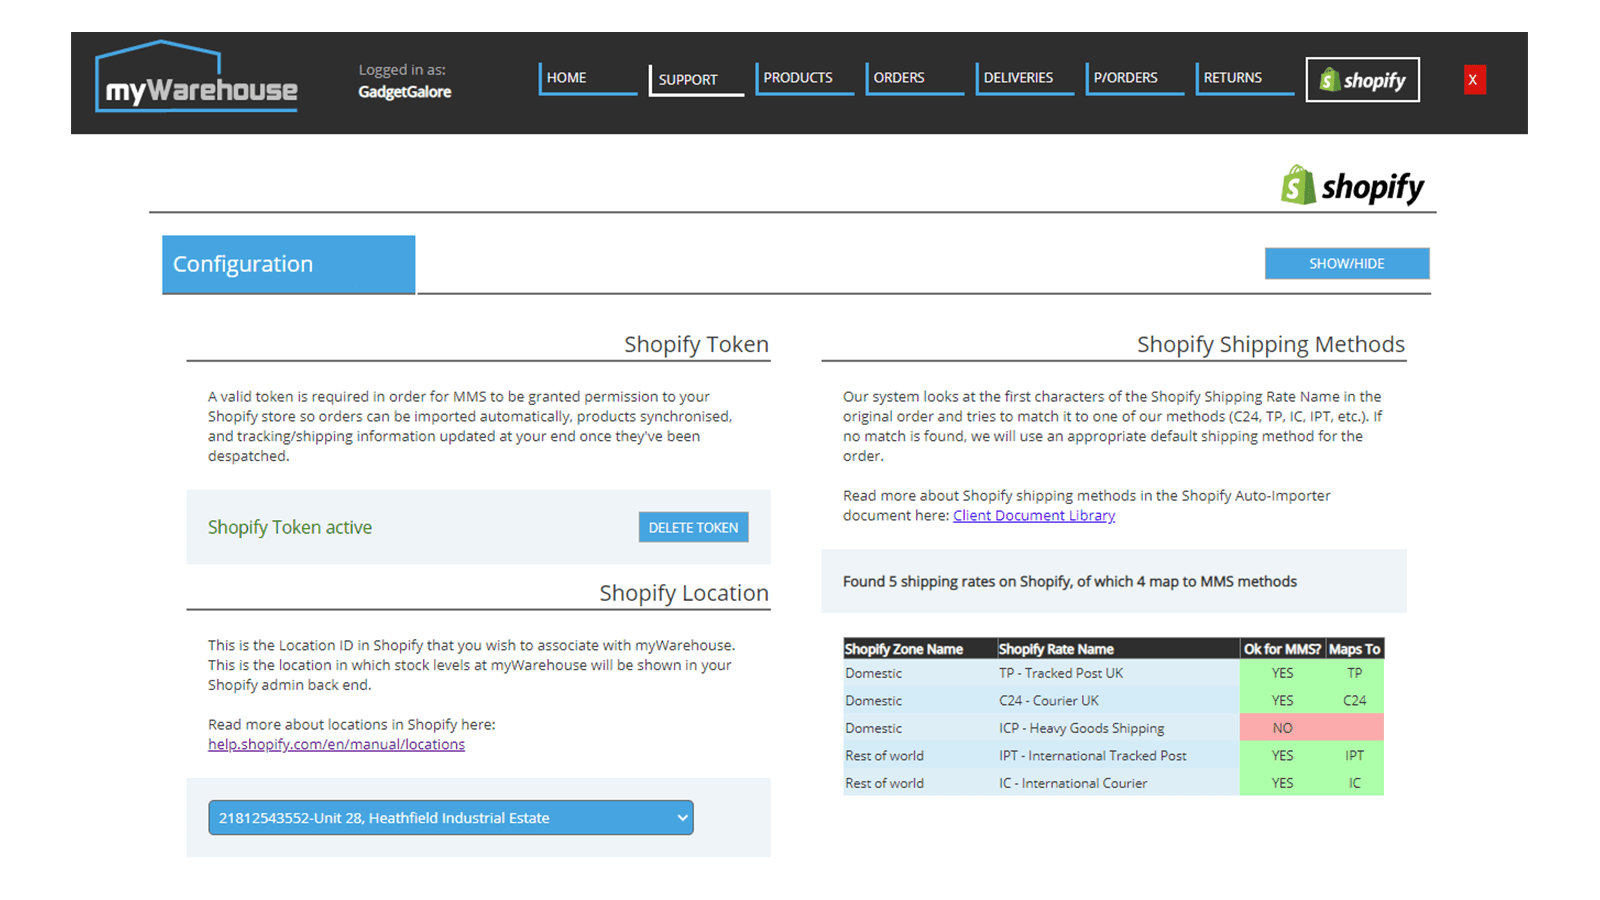Switch to the RETURNS section
This screenshot has height=900, width=1600.
pyautogui.click(x=1233, y=77)
